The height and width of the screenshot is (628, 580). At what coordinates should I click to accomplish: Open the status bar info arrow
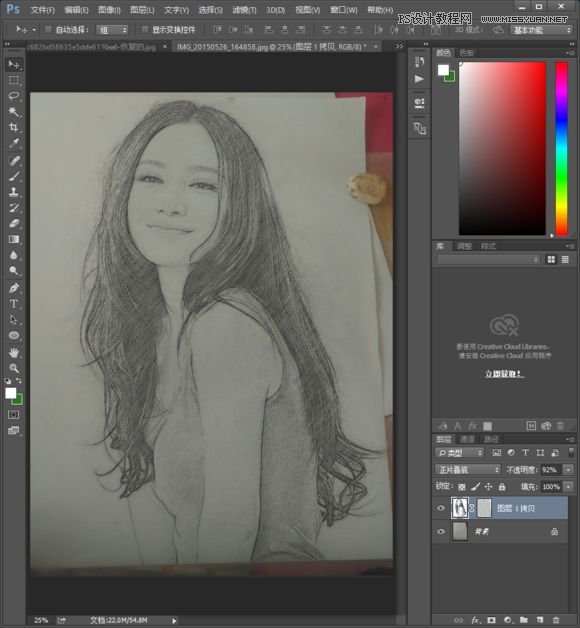174,620
